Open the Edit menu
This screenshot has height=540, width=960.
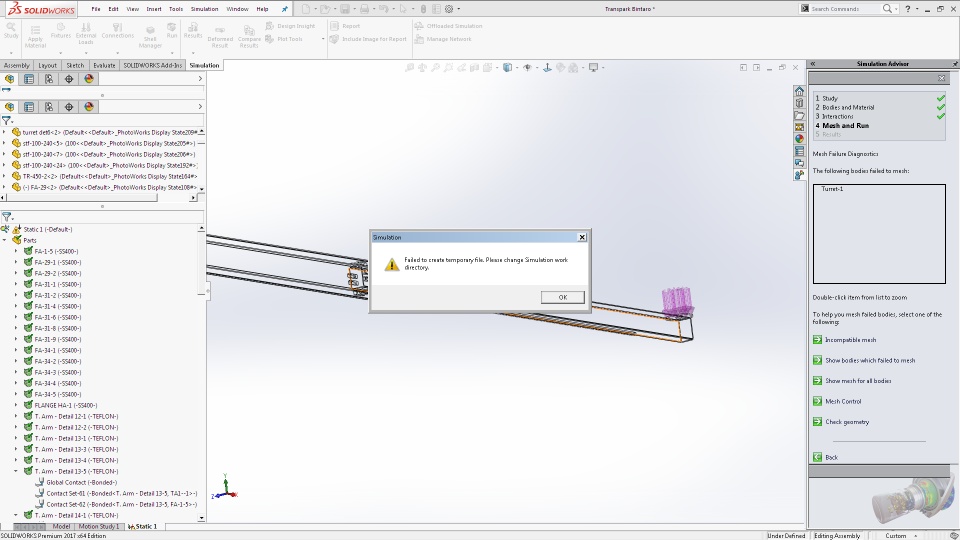113,9
